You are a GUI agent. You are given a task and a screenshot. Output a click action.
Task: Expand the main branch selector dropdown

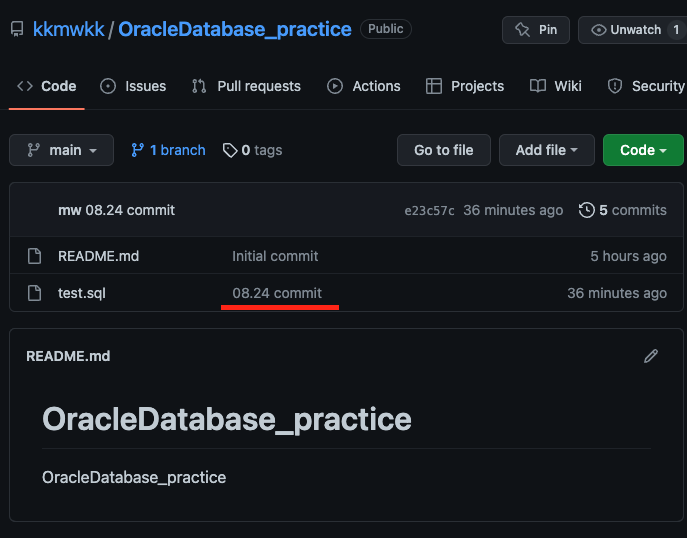(61, 150)
